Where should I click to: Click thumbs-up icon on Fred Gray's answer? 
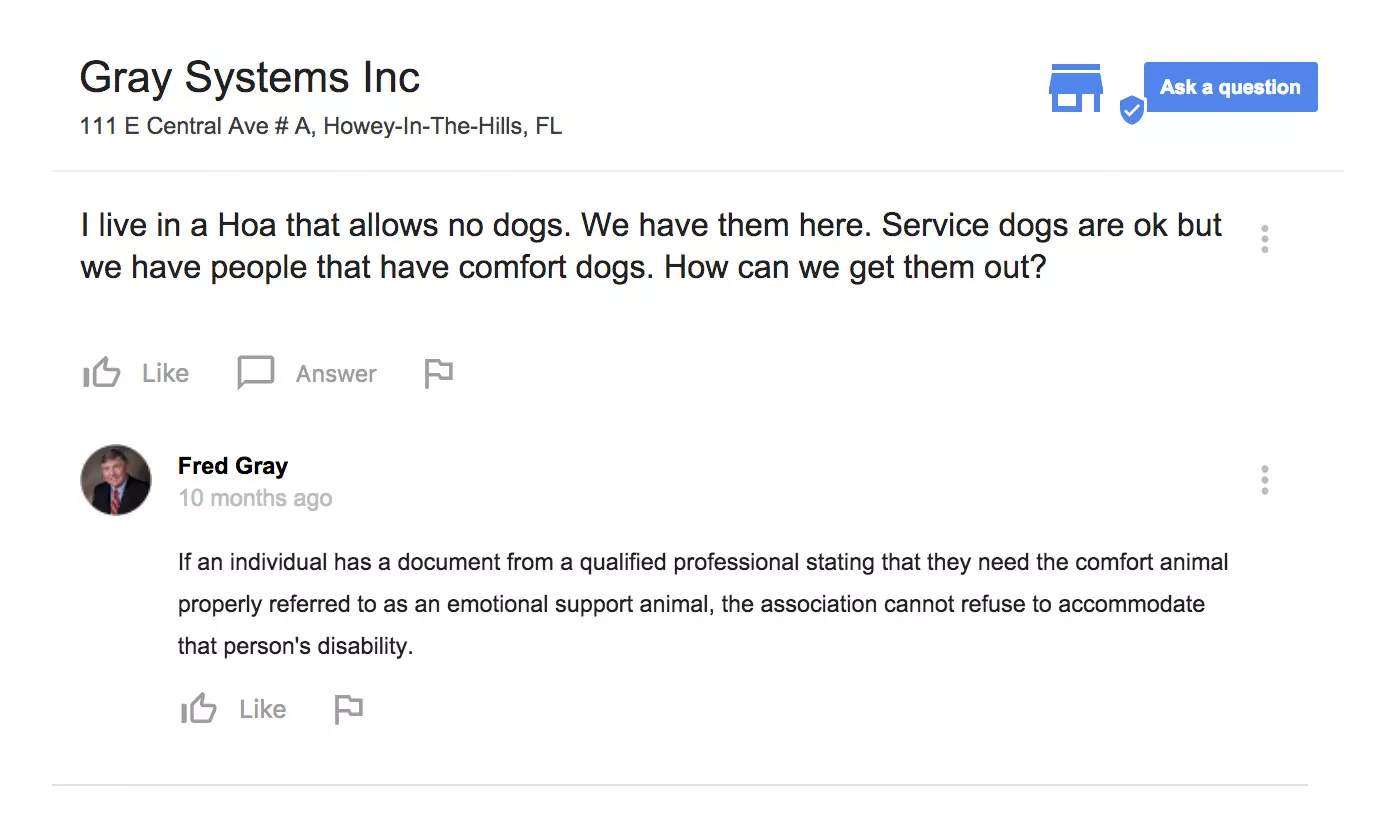pos(198,709)
